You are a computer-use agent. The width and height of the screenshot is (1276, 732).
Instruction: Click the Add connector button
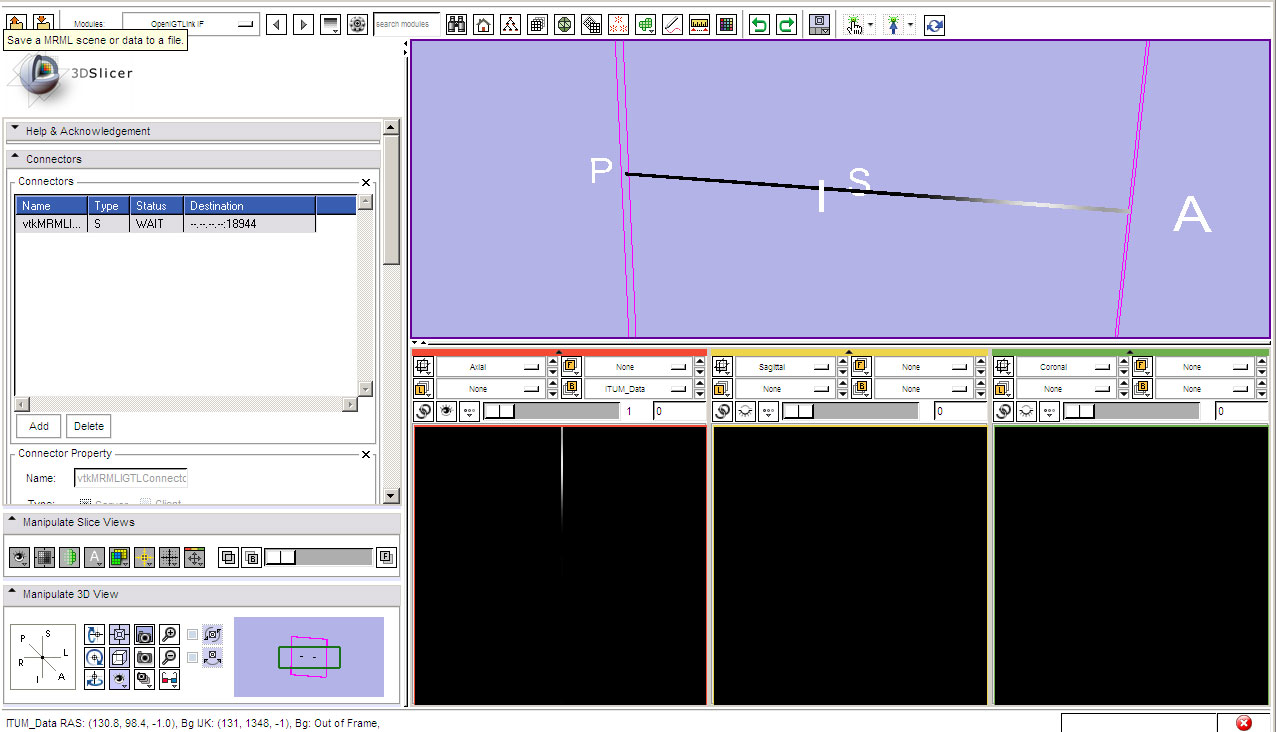pyautogui.click(x=39, y=426)
